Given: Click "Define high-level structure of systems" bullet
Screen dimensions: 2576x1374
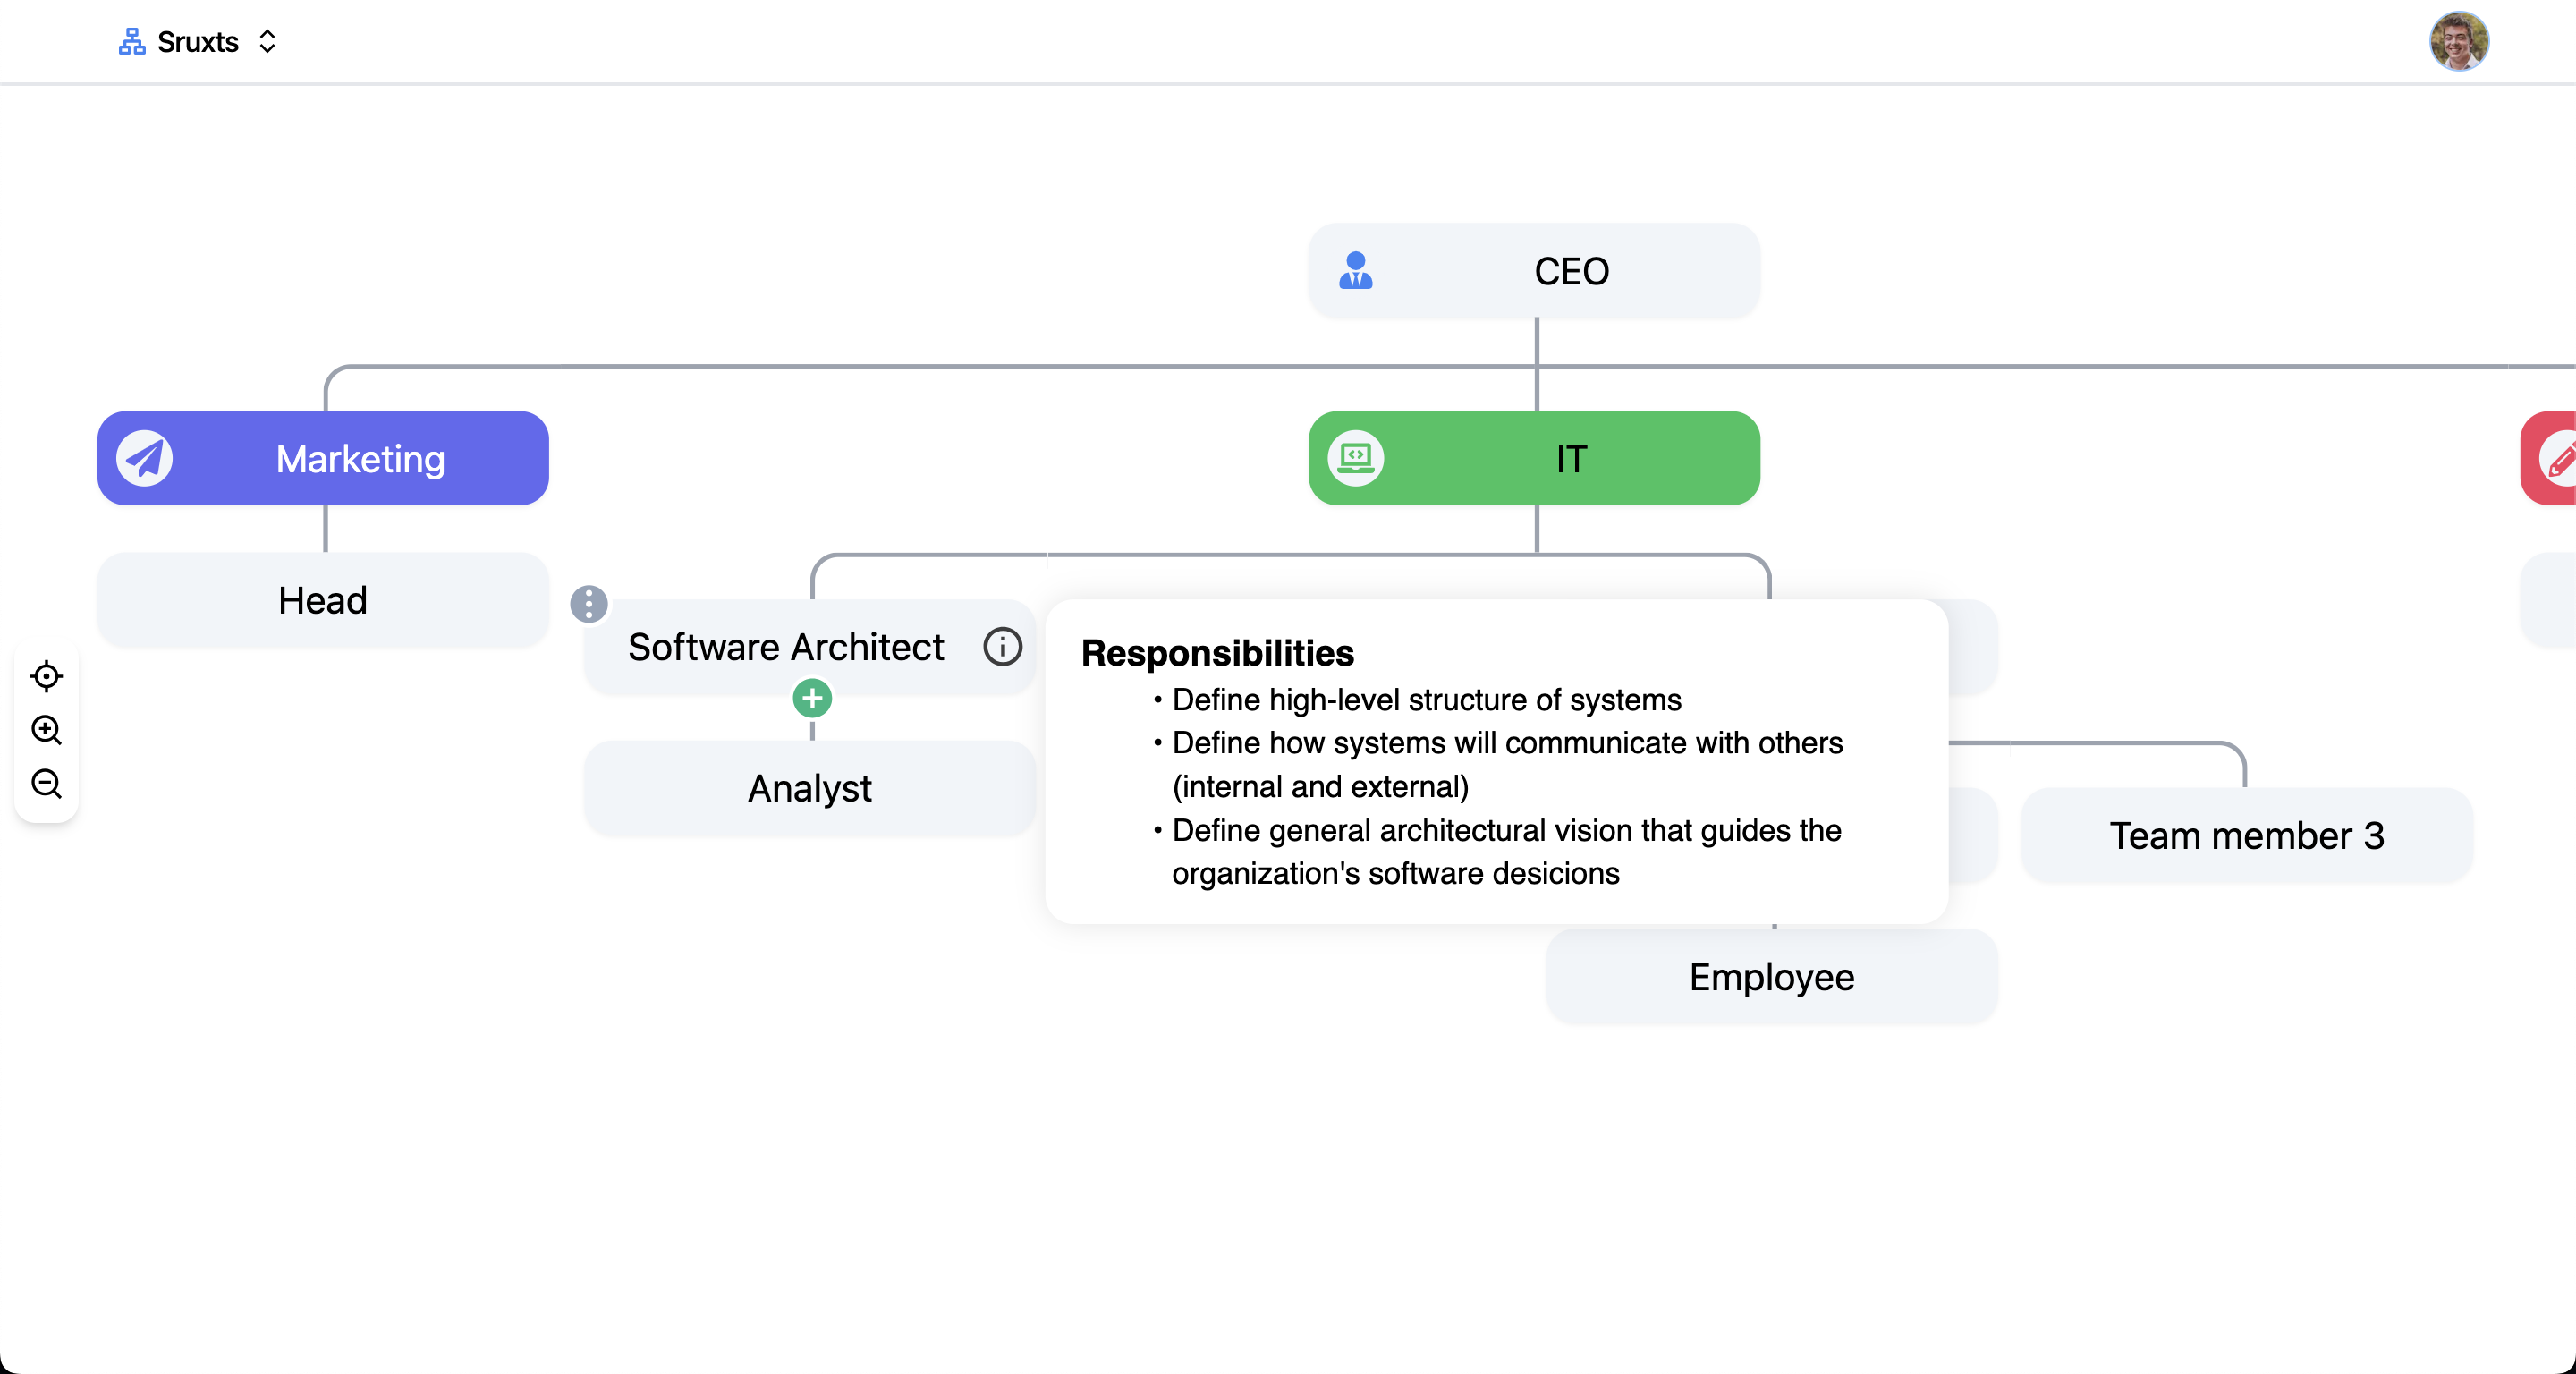Looking at the screenshot, I should click(1426, 700).
